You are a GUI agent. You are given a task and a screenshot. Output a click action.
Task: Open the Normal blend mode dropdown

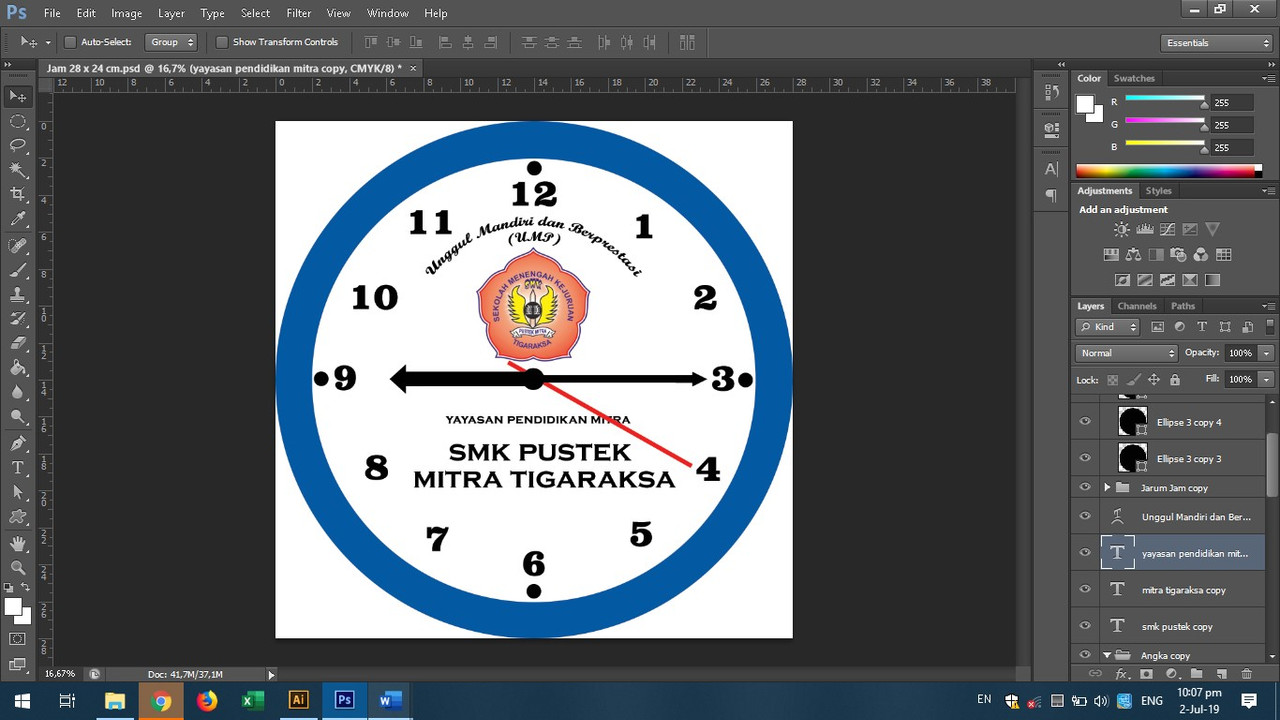click(1128, 353)
